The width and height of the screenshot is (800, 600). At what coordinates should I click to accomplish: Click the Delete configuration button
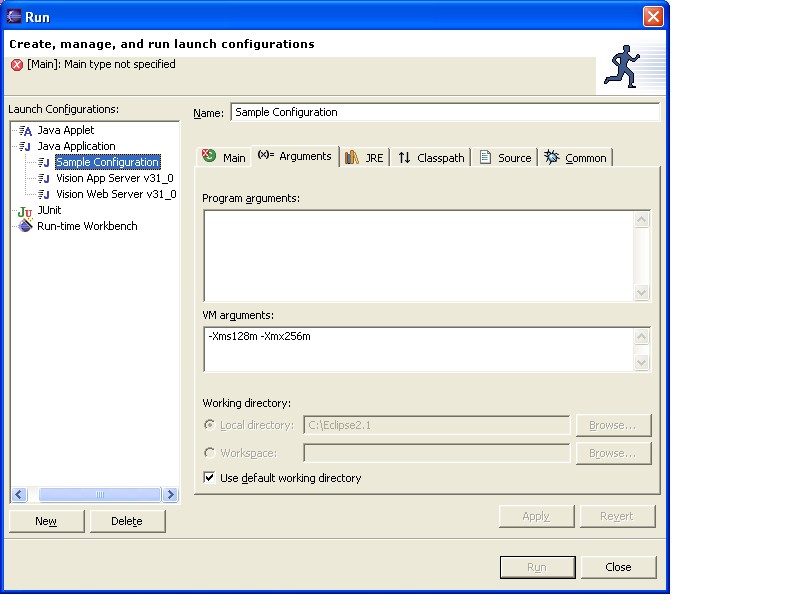(x=128, y=521)
